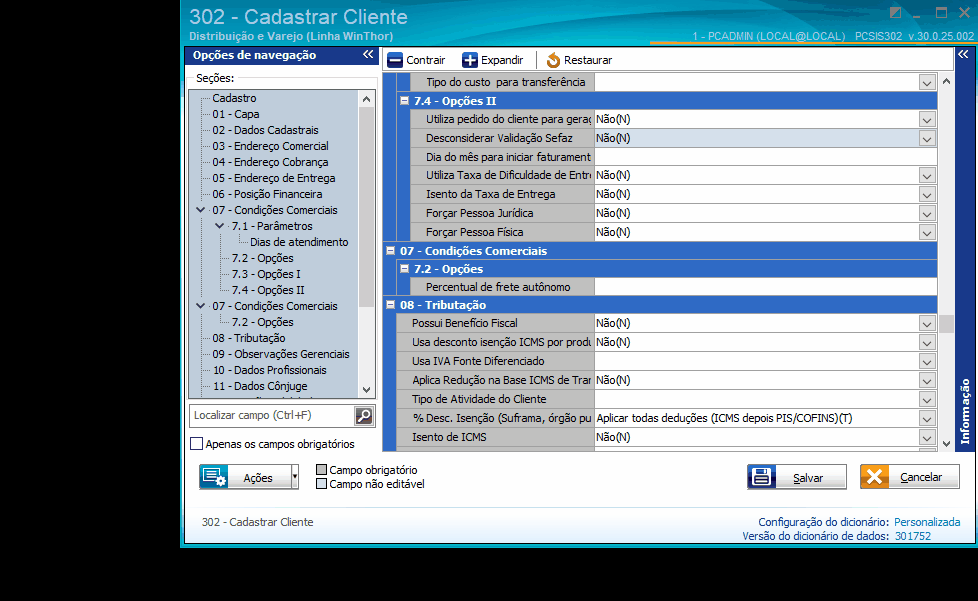Click the Campo obrigatório legend box
The image size is (978, 601).
click(322, 470)
